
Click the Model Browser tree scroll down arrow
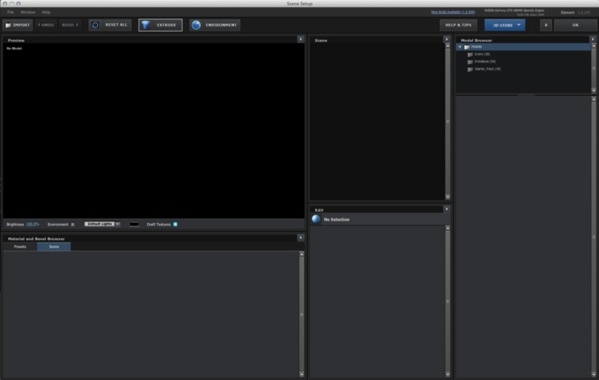(x=594, y=91)
